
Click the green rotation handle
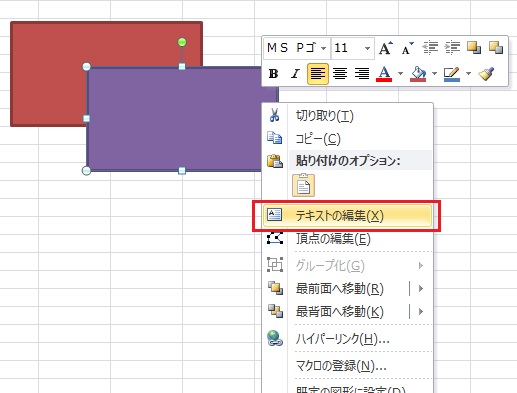pos(182,42)
